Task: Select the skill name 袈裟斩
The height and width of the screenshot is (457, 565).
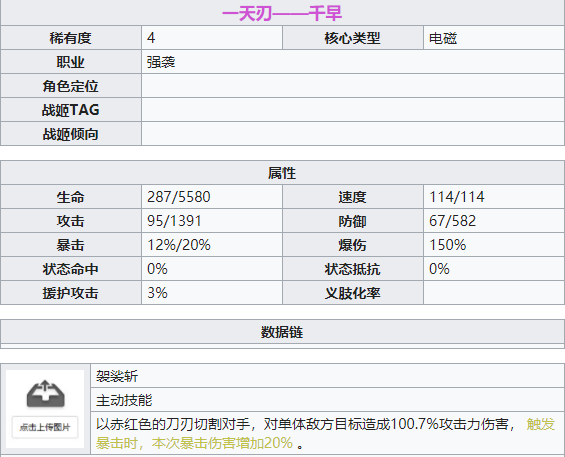Action: click(117, 376)
